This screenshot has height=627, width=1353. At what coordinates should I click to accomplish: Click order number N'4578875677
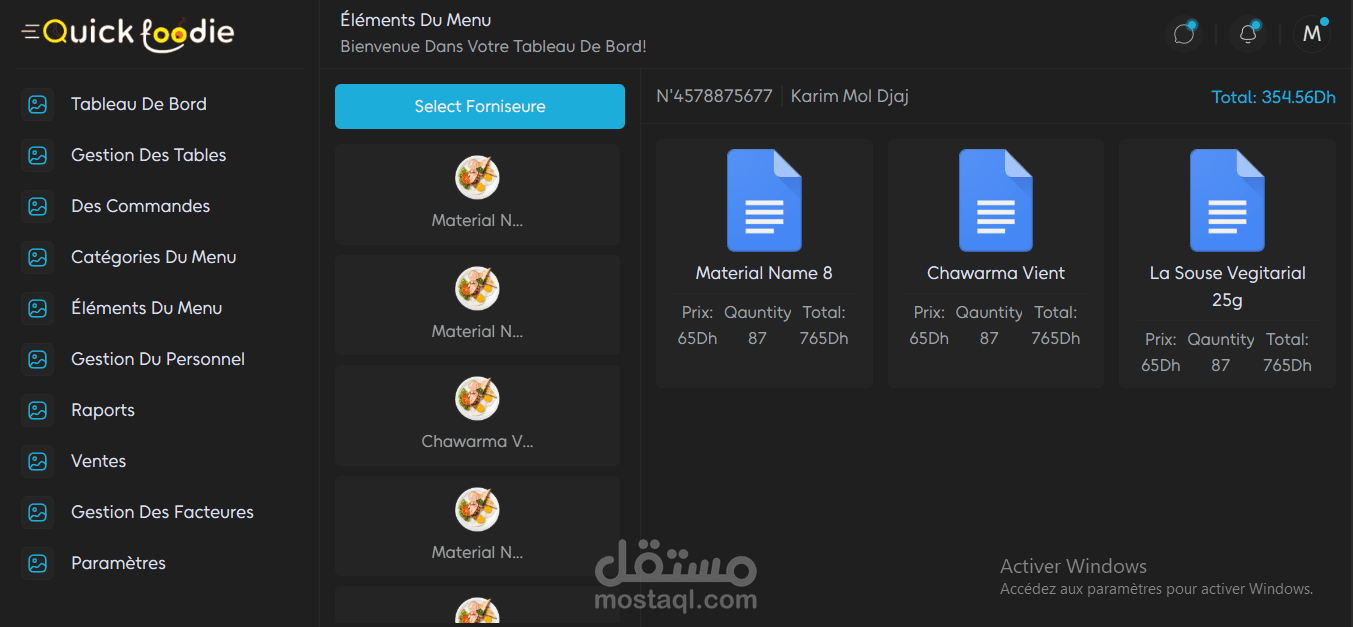pyautogui.click(x=714, y=97)
